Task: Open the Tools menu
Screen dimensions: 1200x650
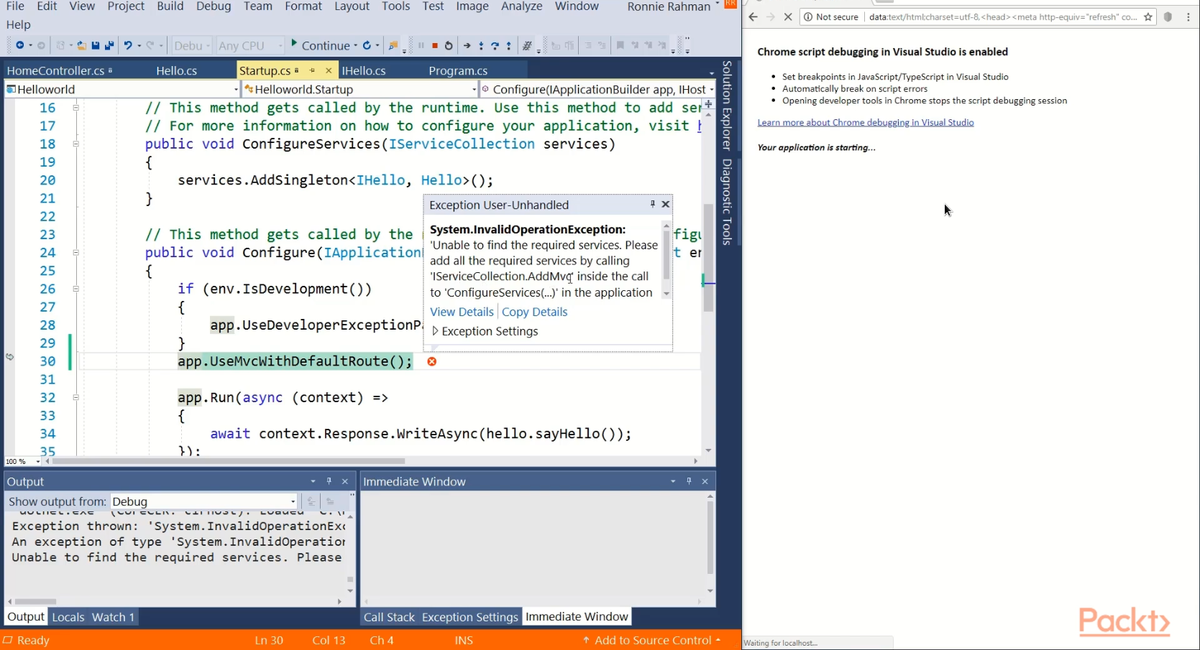Action: point(396,6)
